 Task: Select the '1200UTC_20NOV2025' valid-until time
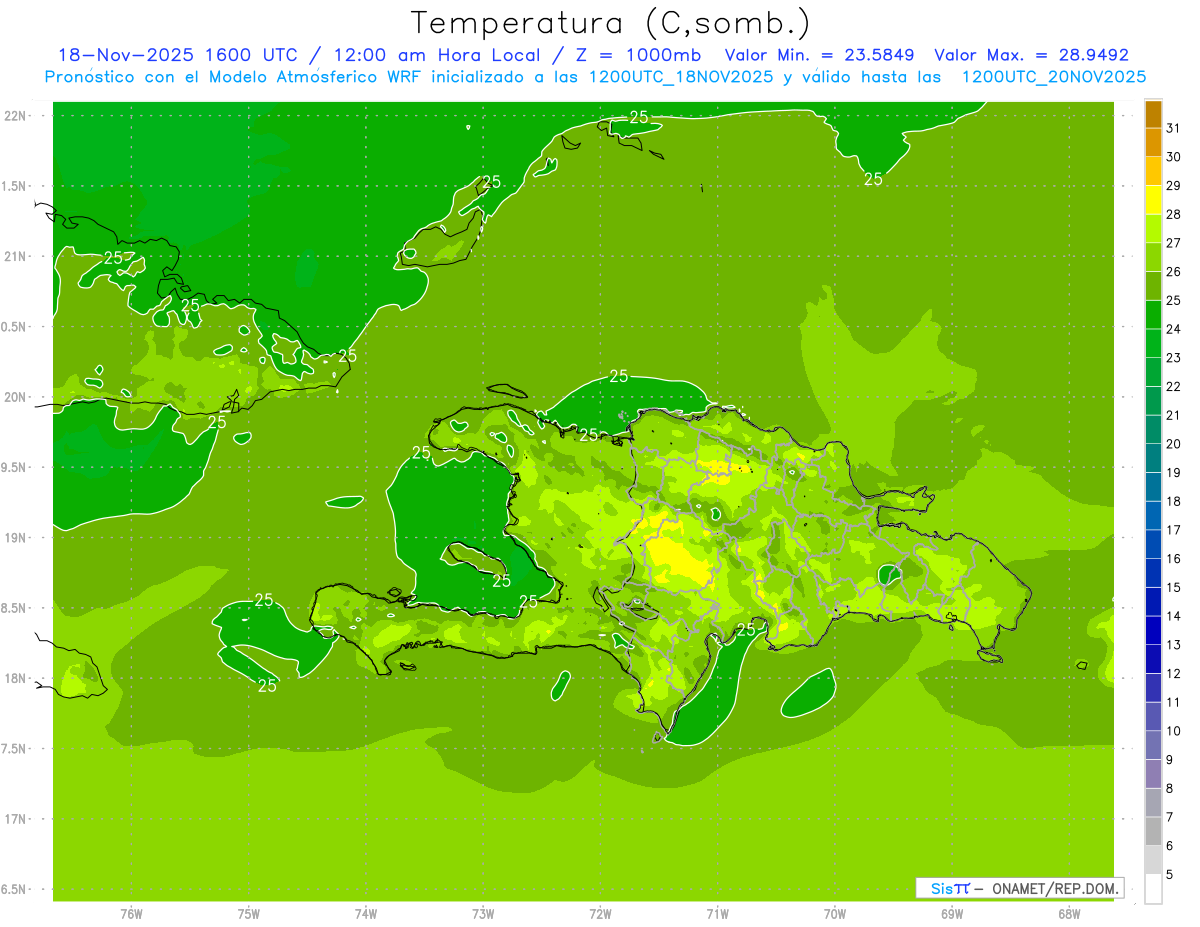click(x=1054, y=77)
